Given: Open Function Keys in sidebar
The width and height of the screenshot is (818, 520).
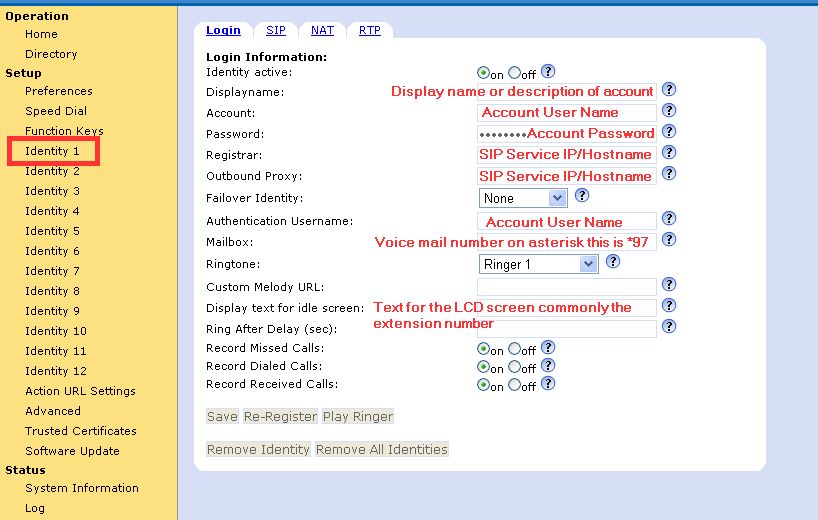Looking at the screenshot, I should (x=64, y=130).
